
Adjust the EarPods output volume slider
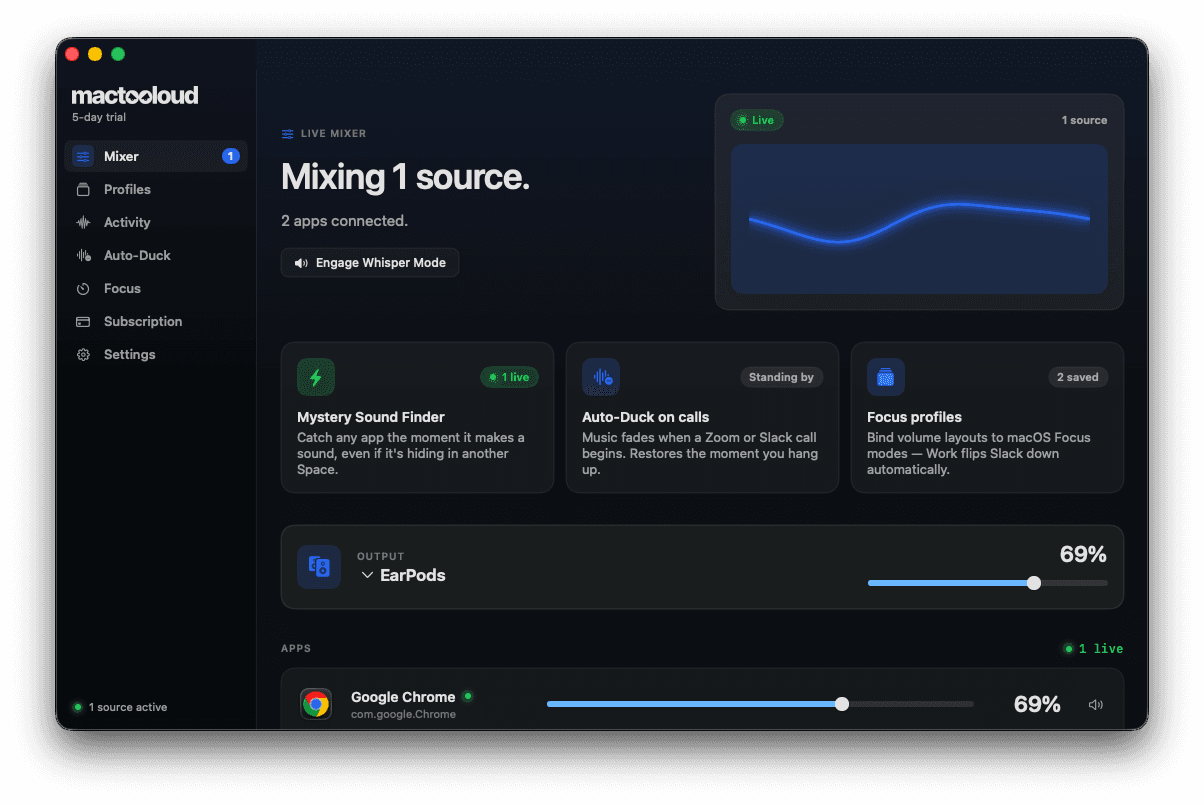(988, 583)
